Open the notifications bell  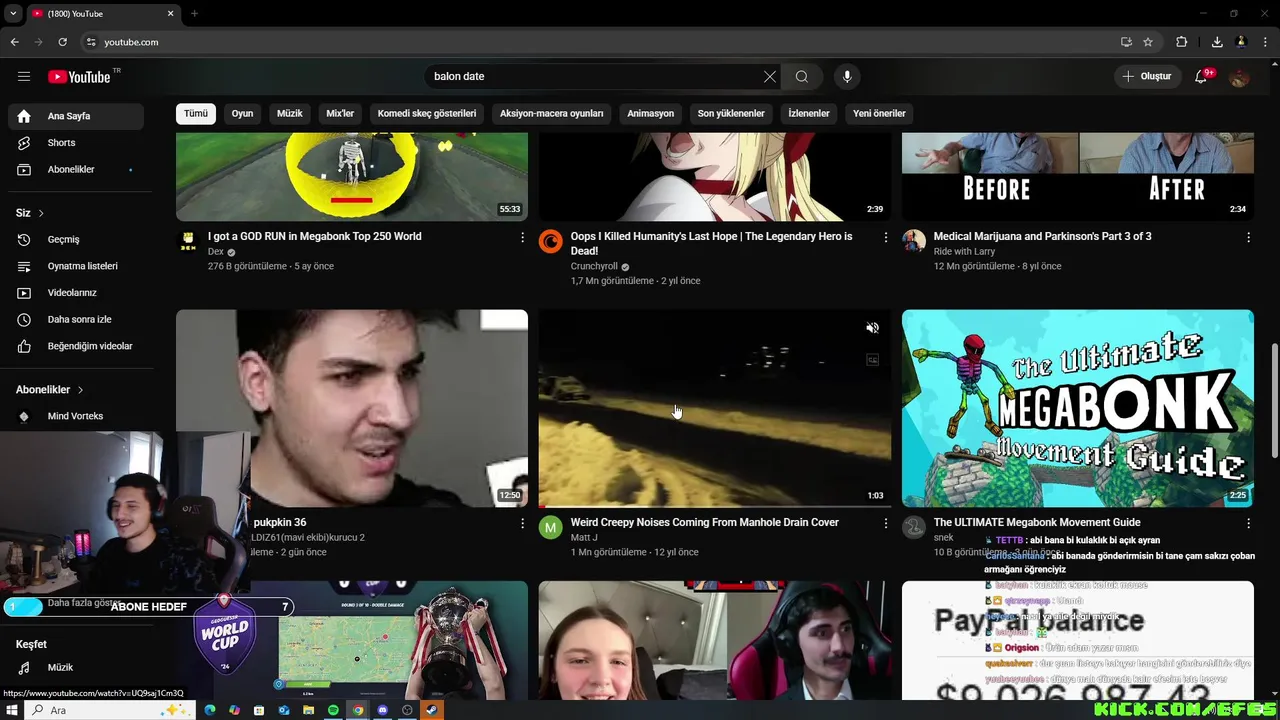[x=1202, y=76]
